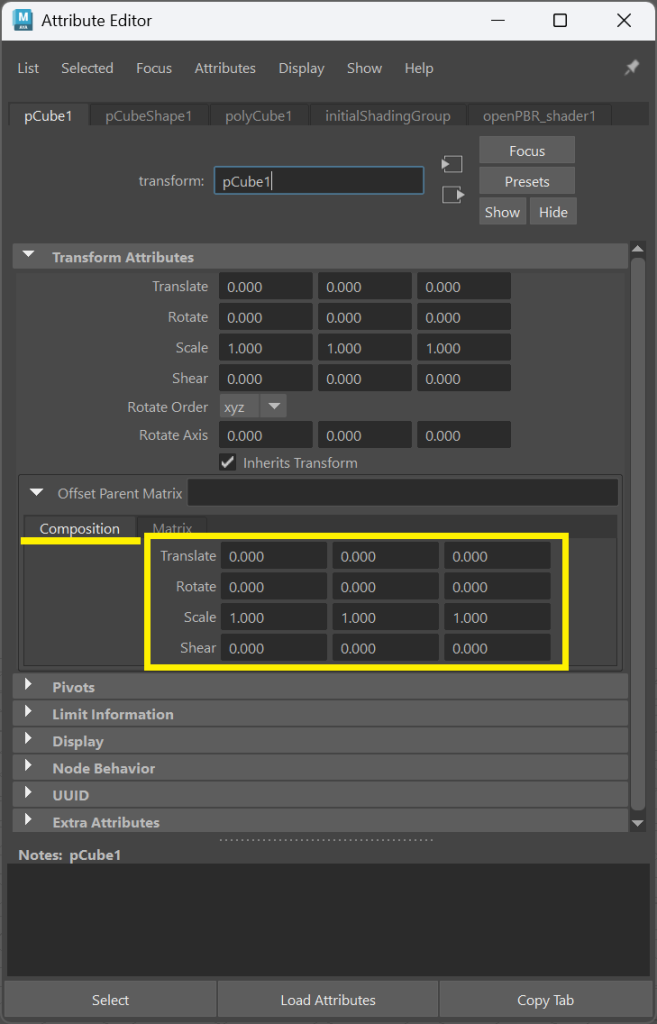This screenshot has width=657, height=1024.
Task: Click the scroll down arrow of scrollbar
Action: (638, 822)
